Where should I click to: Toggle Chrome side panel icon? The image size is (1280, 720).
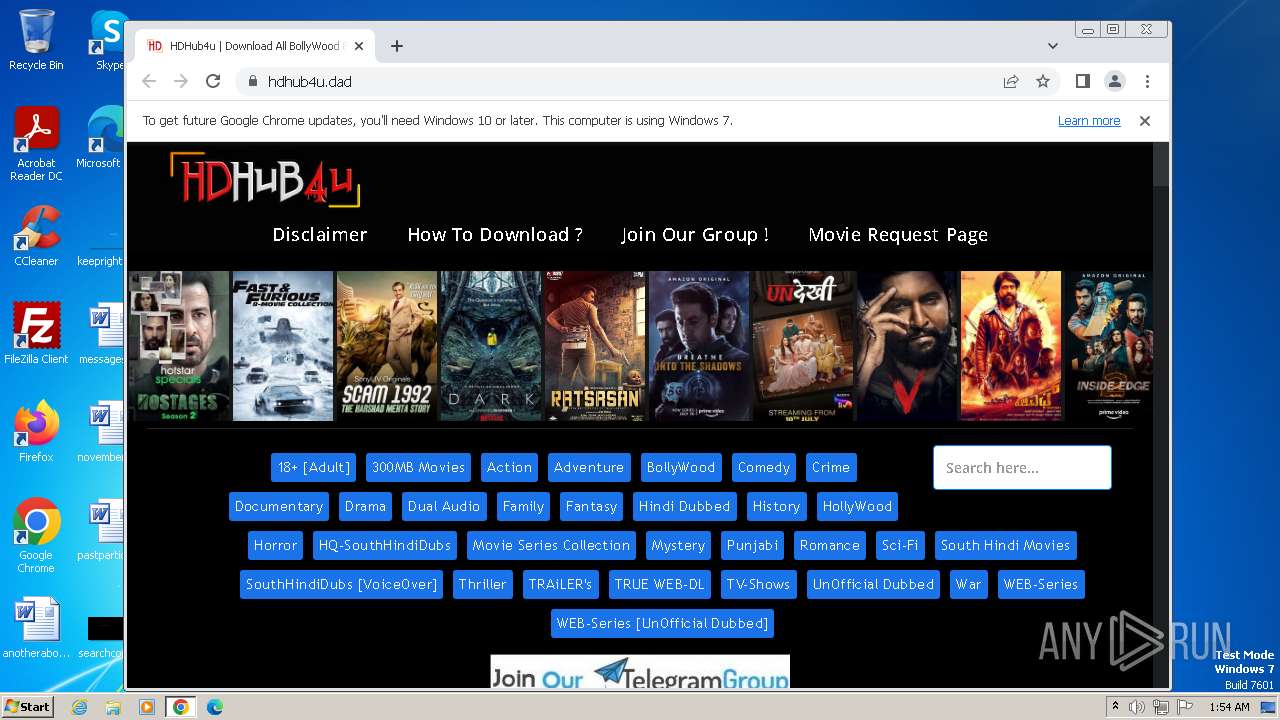(1083, 82)
